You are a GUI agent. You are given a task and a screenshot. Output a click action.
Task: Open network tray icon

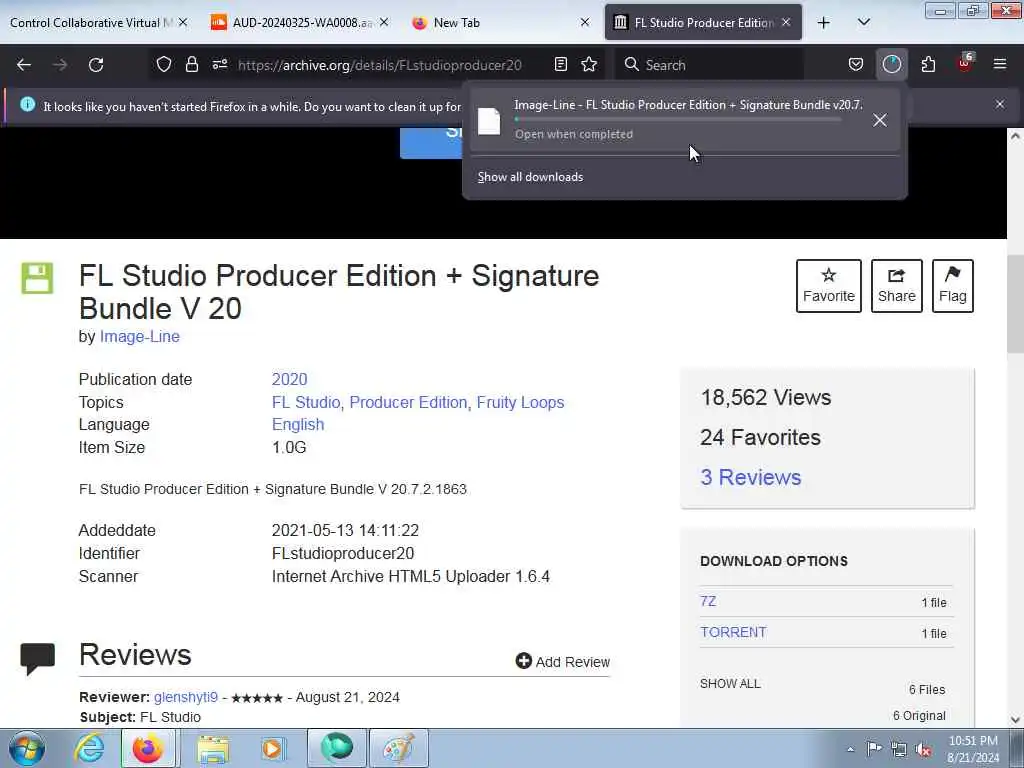[899, 749]
